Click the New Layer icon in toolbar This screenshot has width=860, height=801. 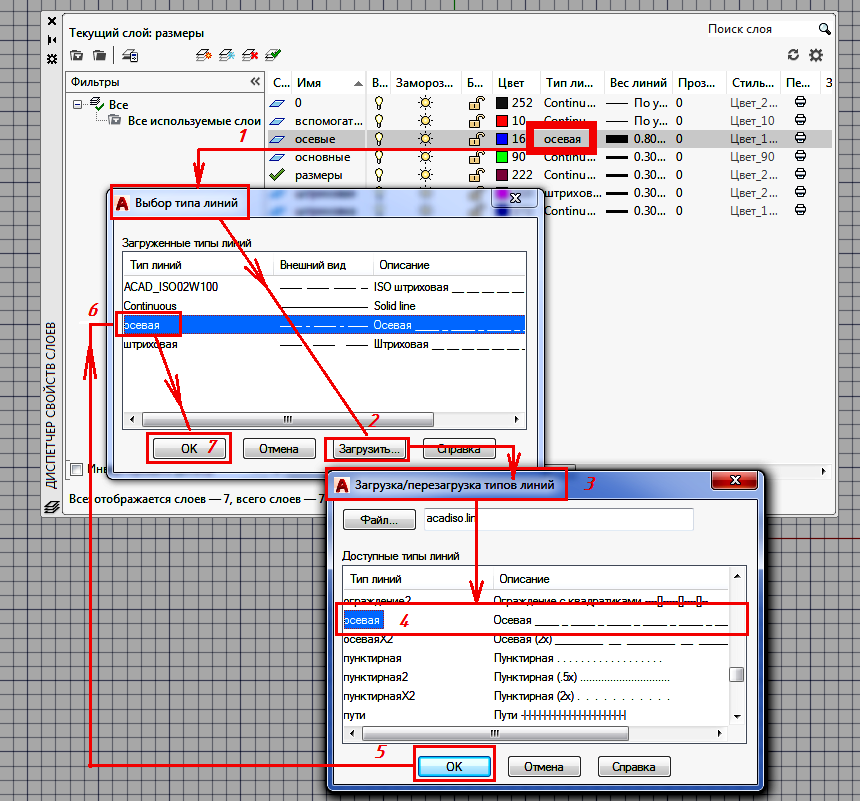(204, 54)
